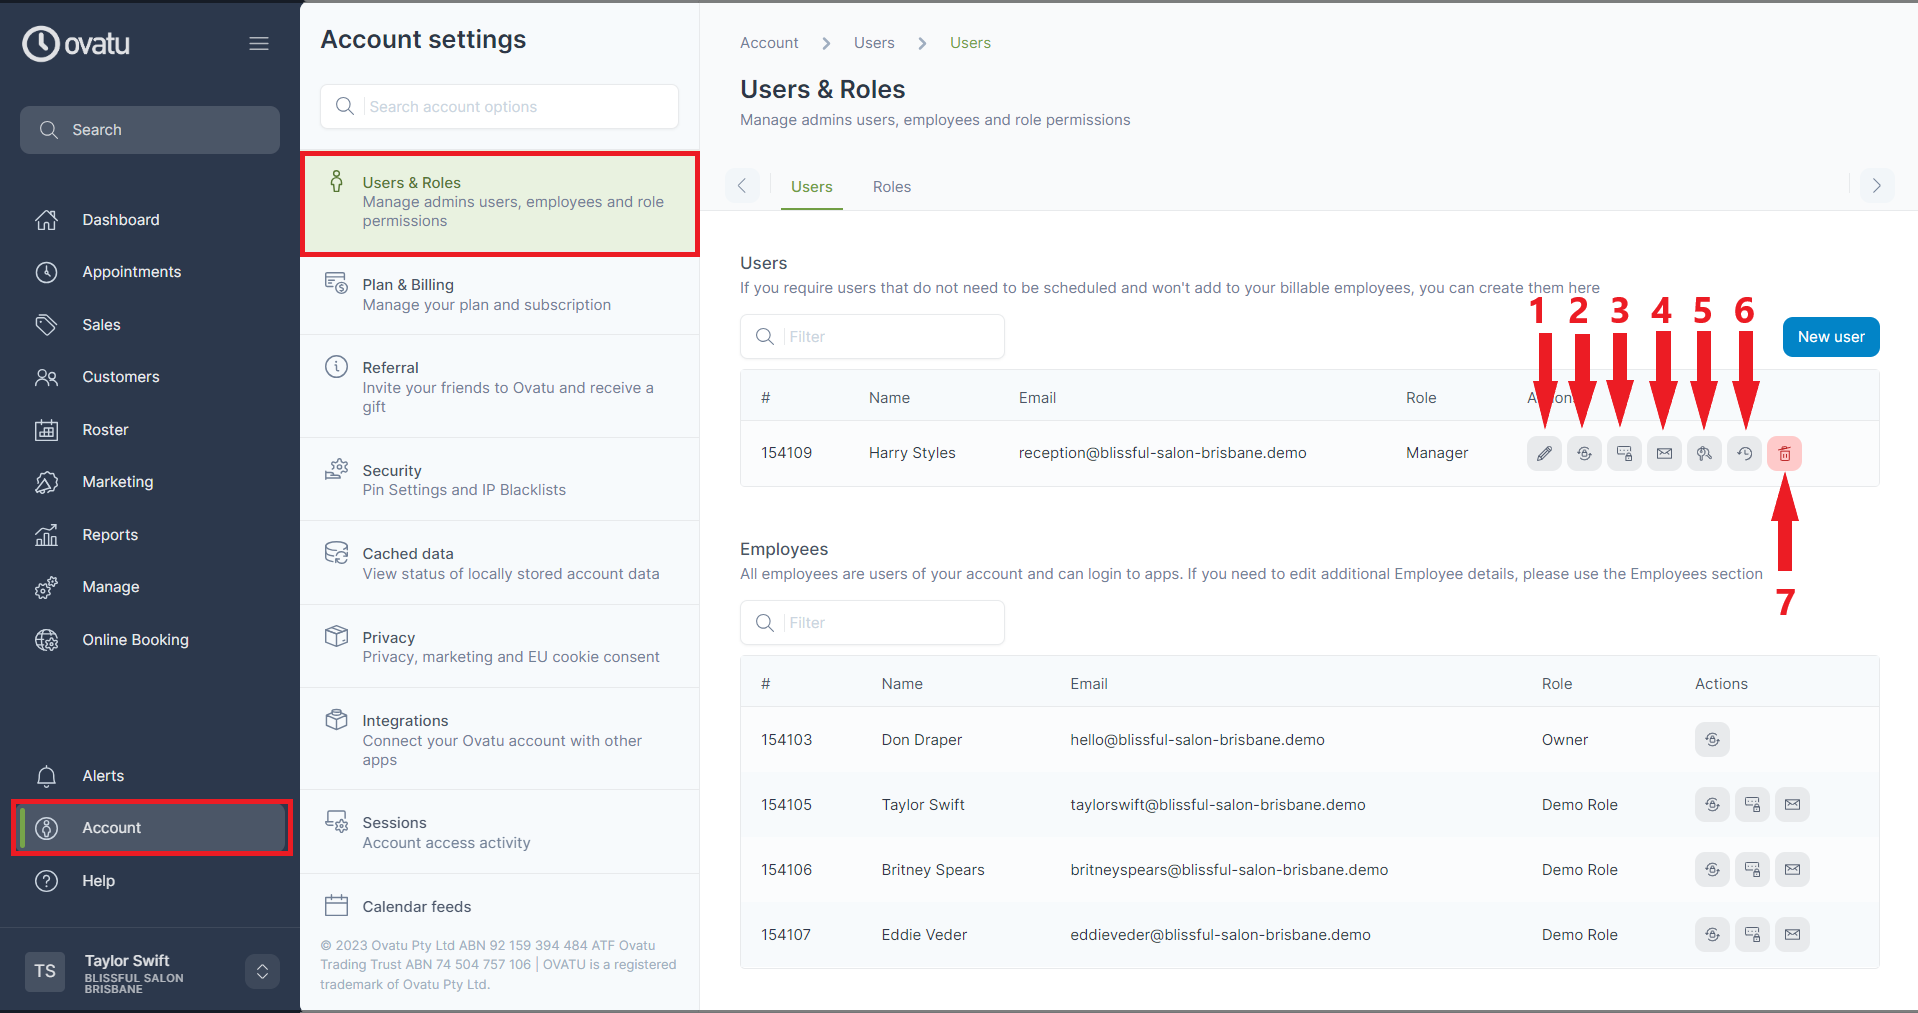
Task: Email invite icon for Britney Spears
Action: coord(1792,869)
